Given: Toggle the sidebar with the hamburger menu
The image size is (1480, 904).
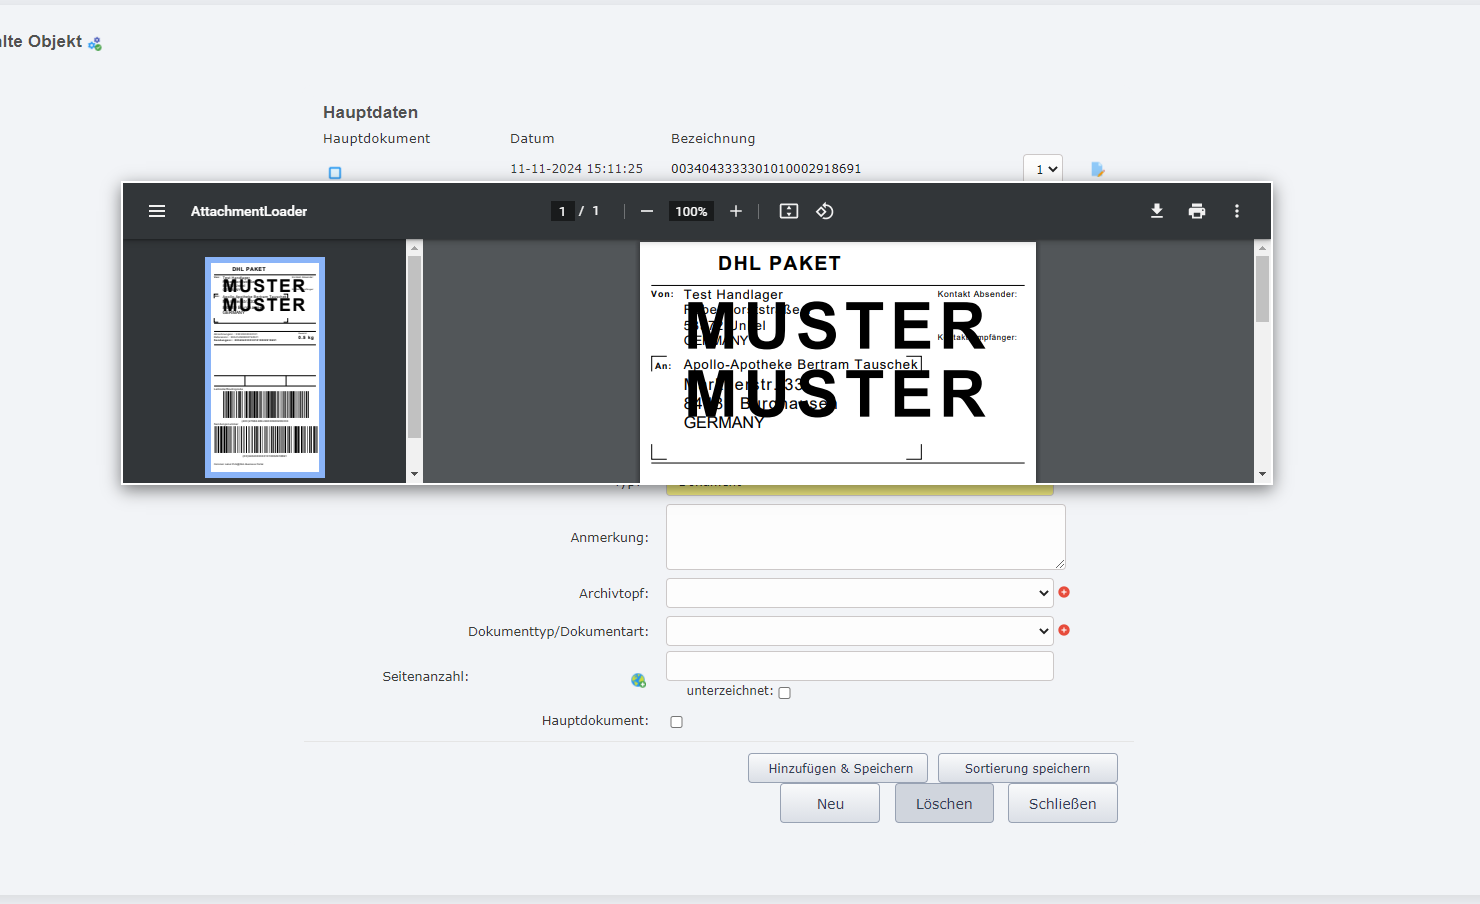Looking at the screenshot, I should tap(157, 211).
